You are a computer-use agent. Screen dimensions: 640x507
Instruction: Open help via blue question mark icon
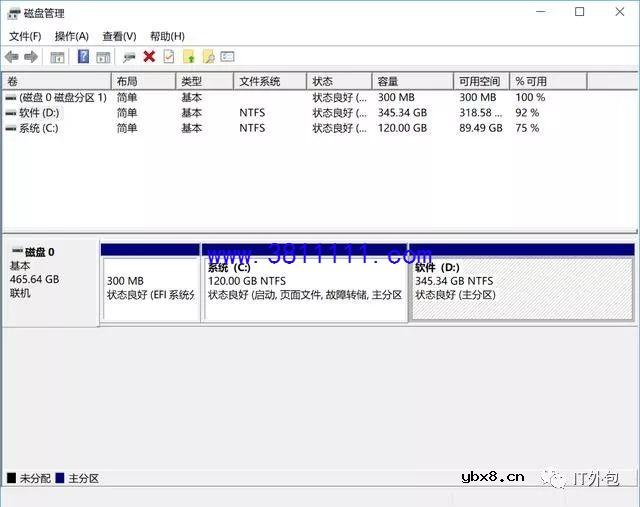coord(83,57)
